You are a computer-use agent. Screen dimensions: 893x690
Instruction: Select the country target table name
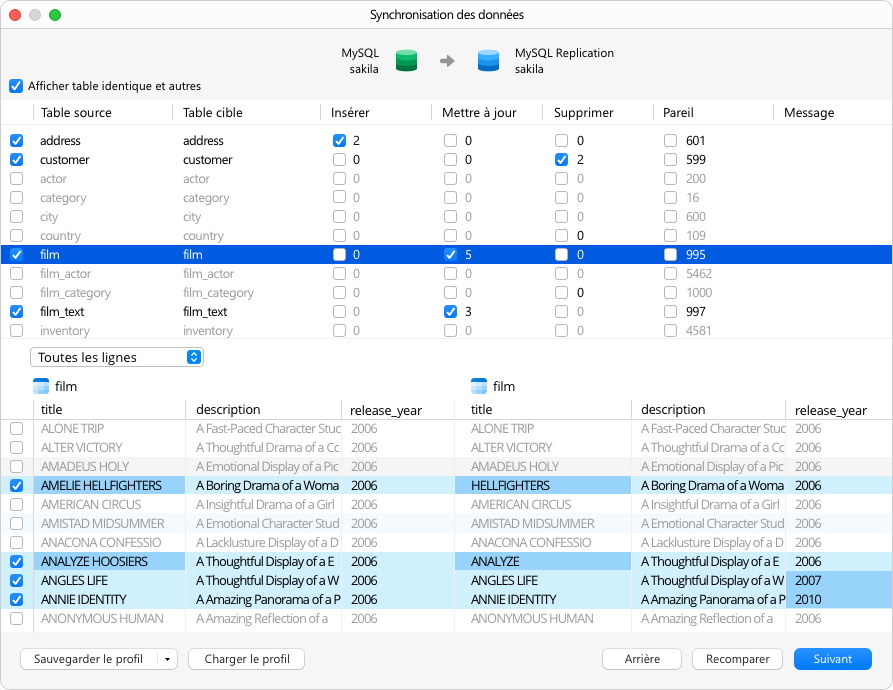pos(203,236)
